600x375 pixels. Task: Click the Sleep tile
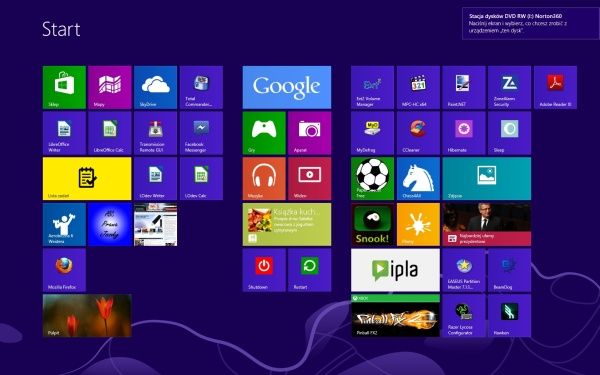point(509,133)
